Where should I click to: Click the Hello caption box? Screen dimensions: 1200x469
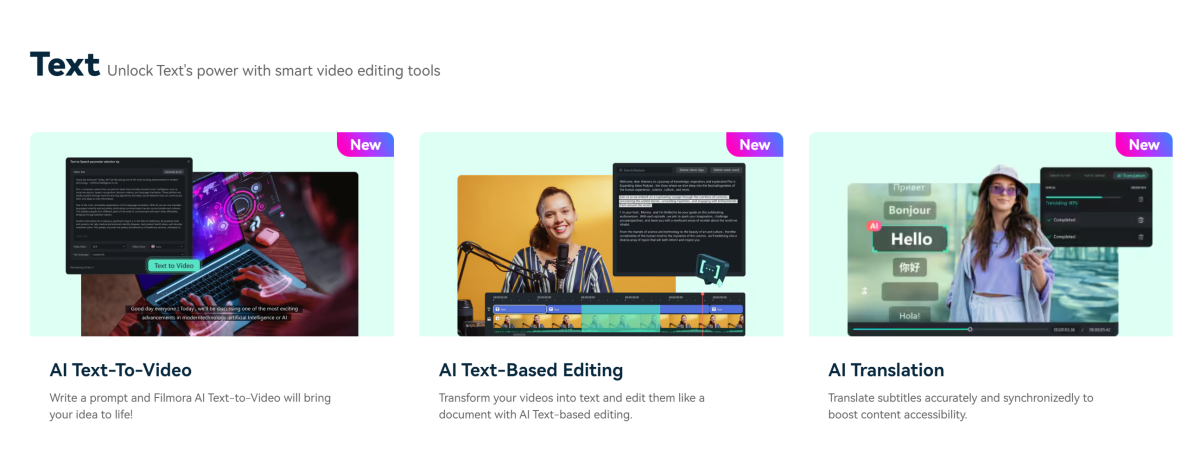(x=910, y=239)
